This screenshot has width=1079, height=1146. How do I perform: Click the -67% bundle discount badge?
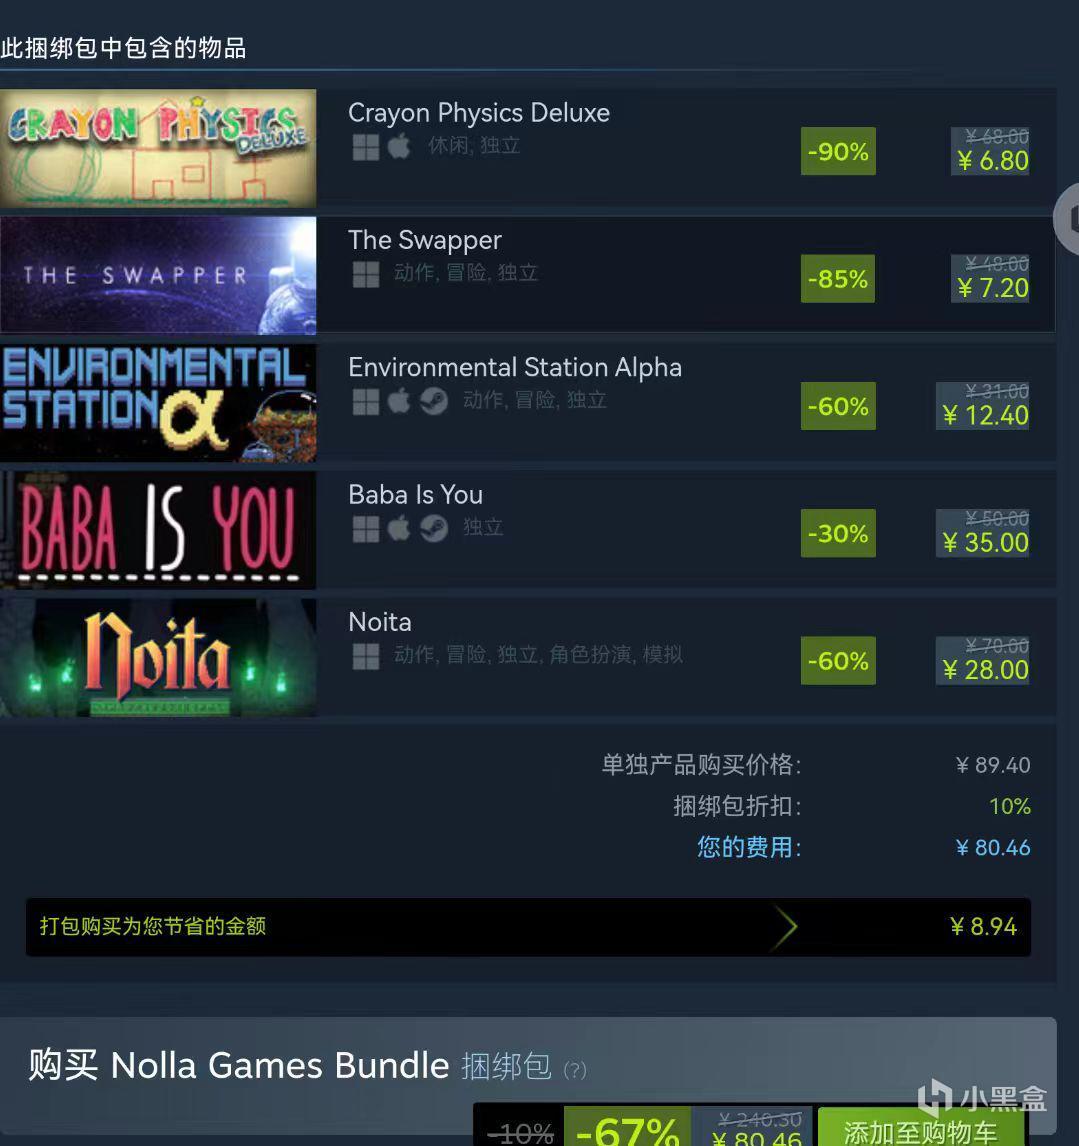(x=627, y=1129)
